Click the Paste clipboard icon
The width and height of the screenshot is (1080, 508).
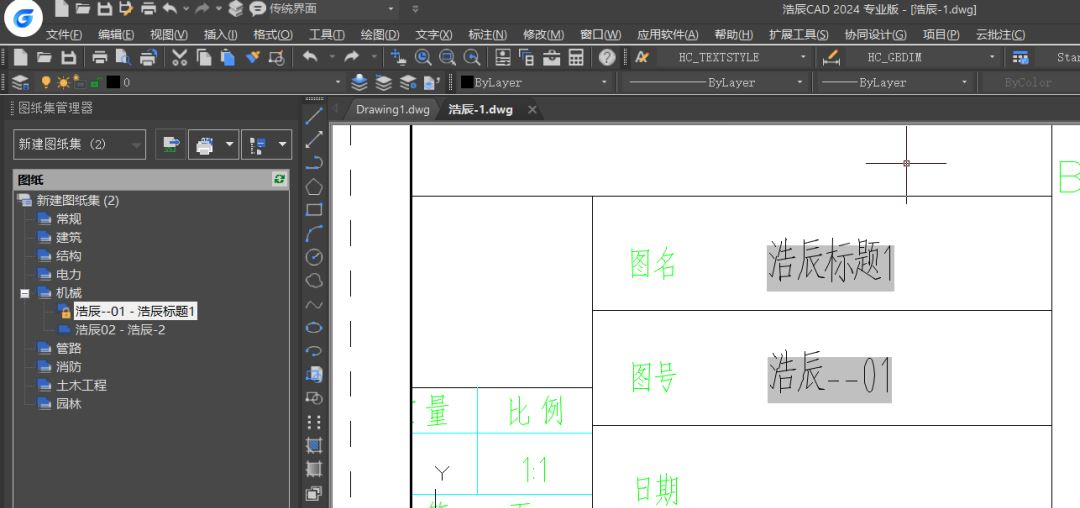click(x=228, y=57)
